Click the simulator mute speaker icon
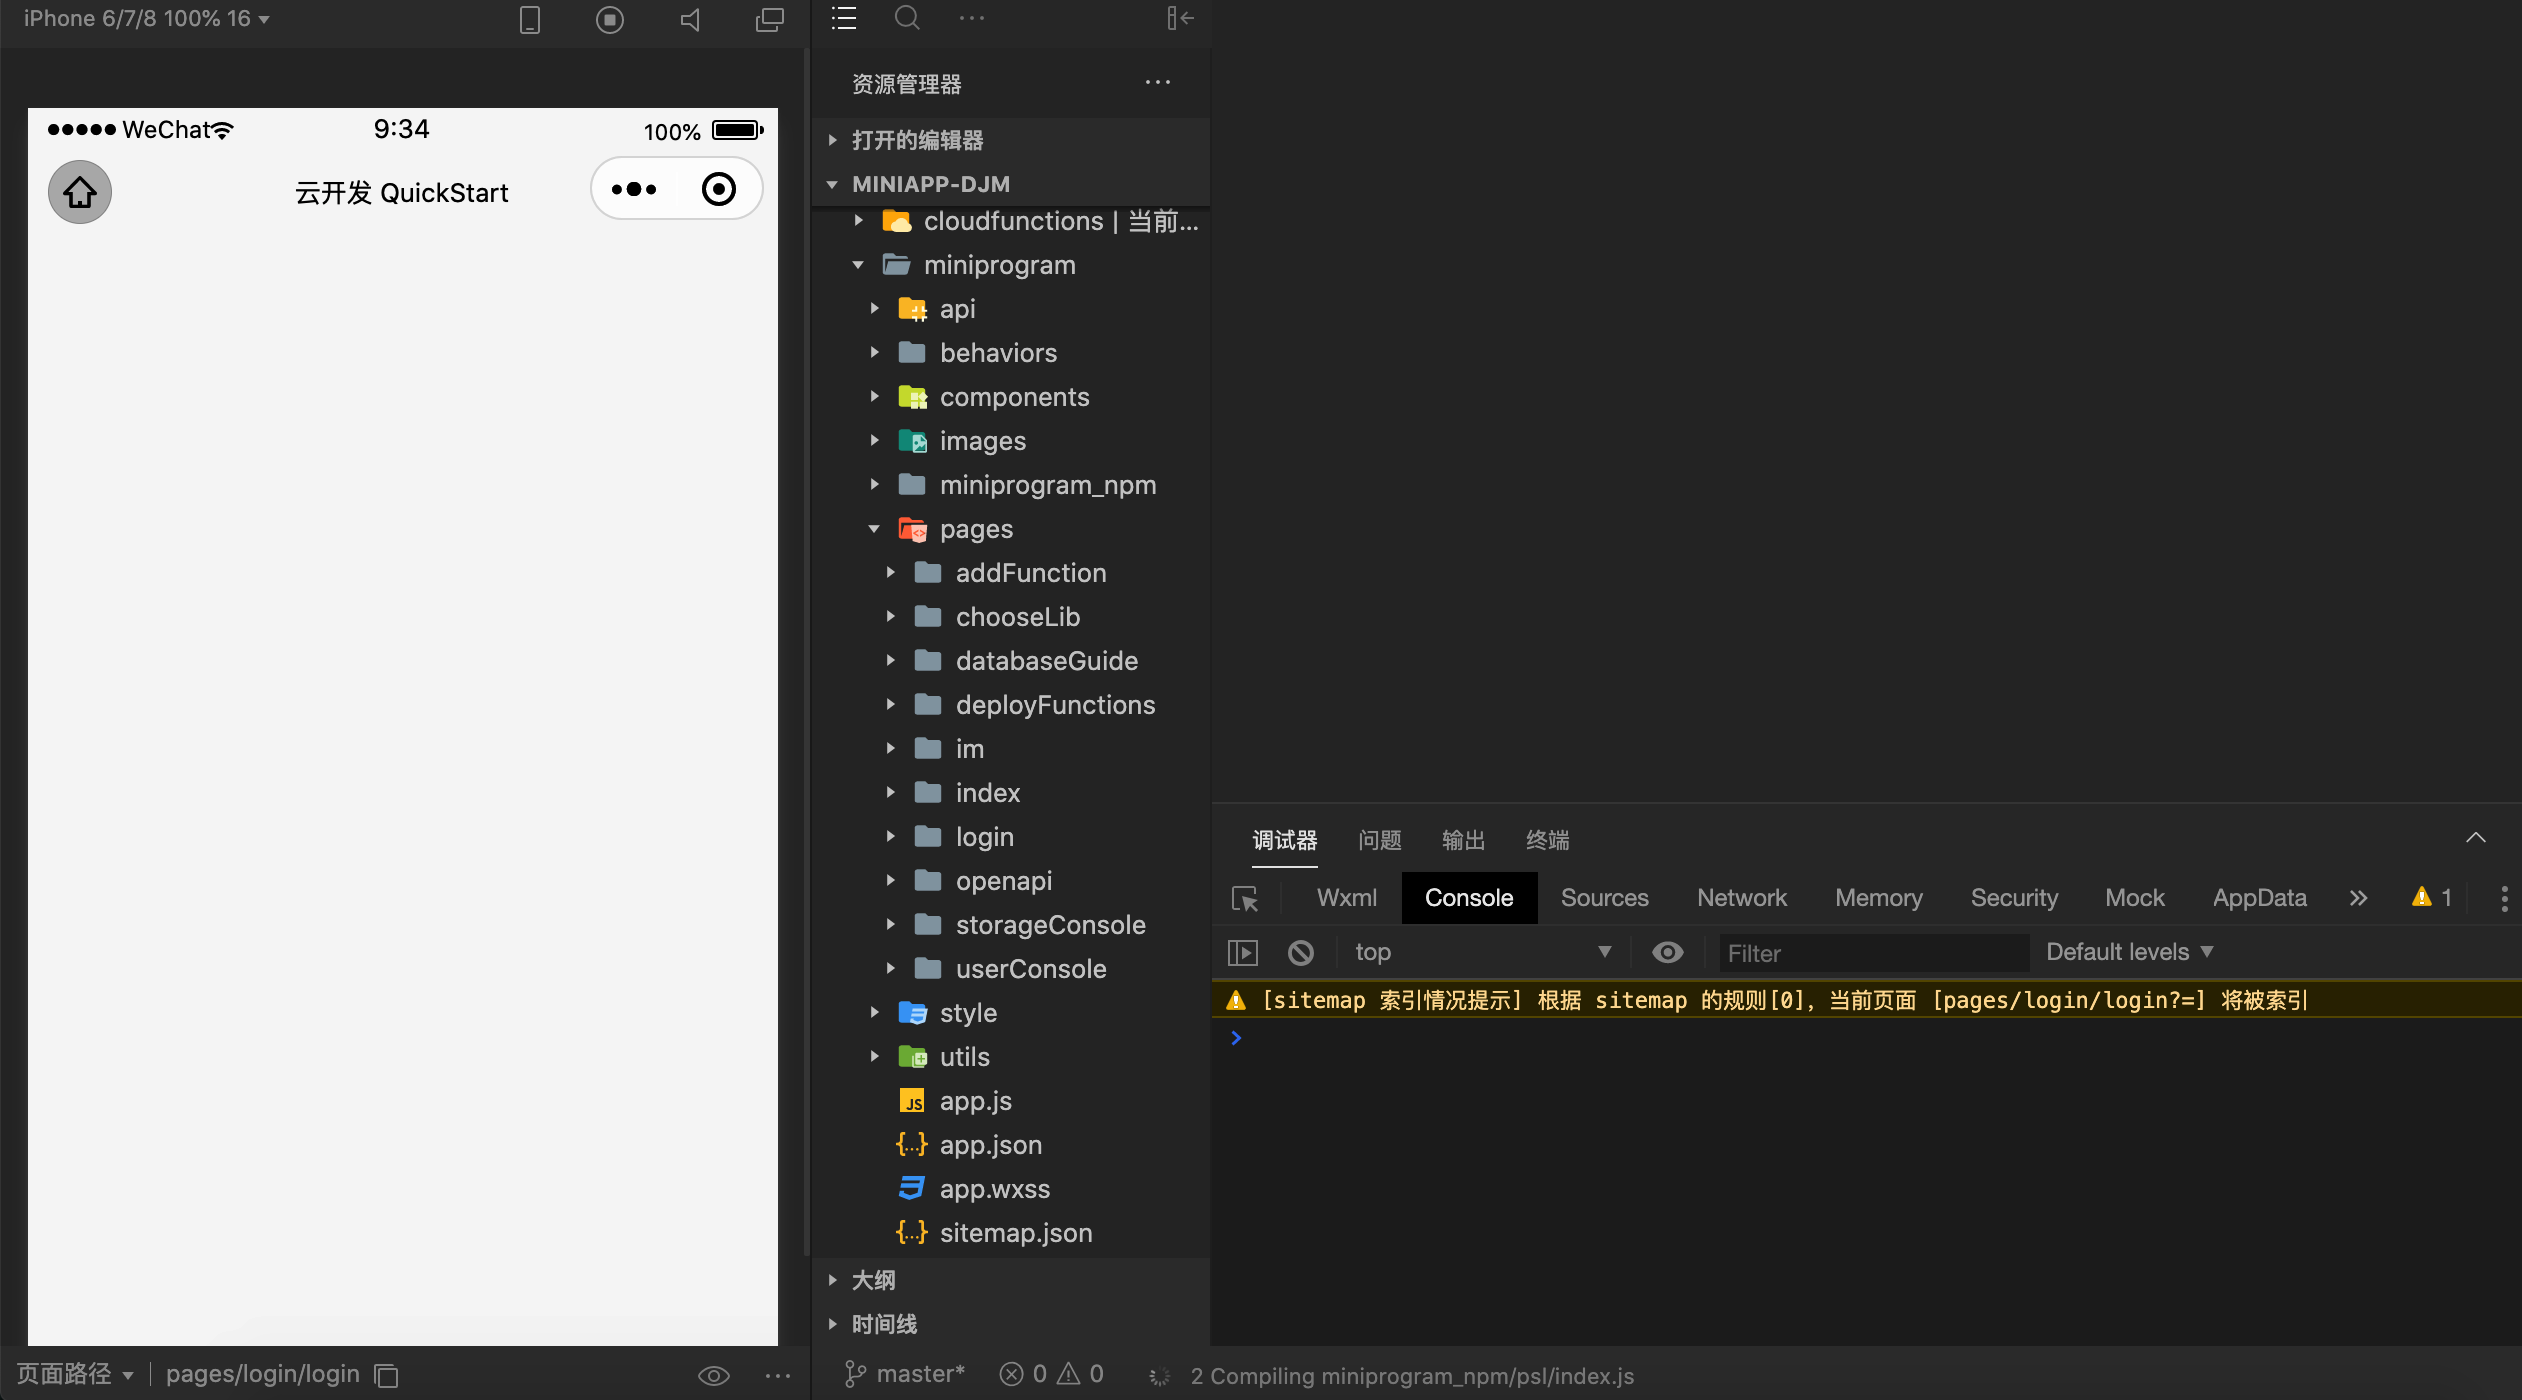Image resolution: width=2522 pixels, height=1400 pixels. tap(690, 20)
